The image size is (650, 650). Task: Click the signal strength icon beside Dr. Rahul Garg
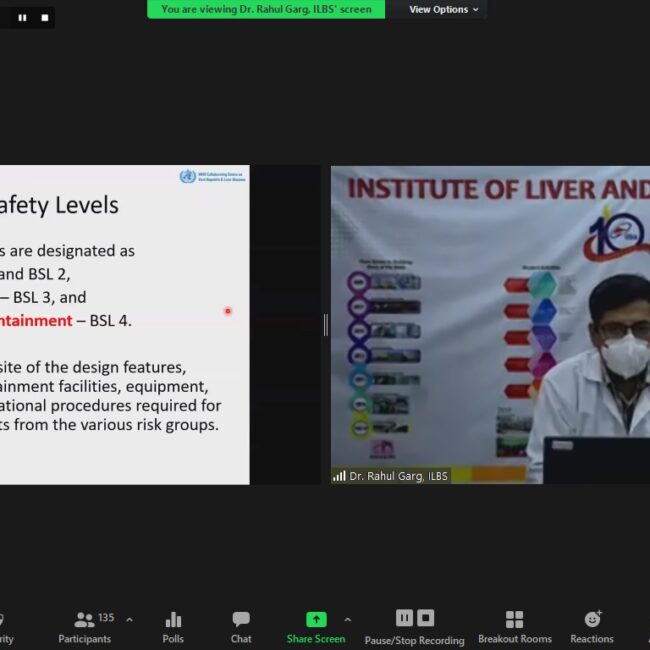pyautogui.click(x=339, y=477)
